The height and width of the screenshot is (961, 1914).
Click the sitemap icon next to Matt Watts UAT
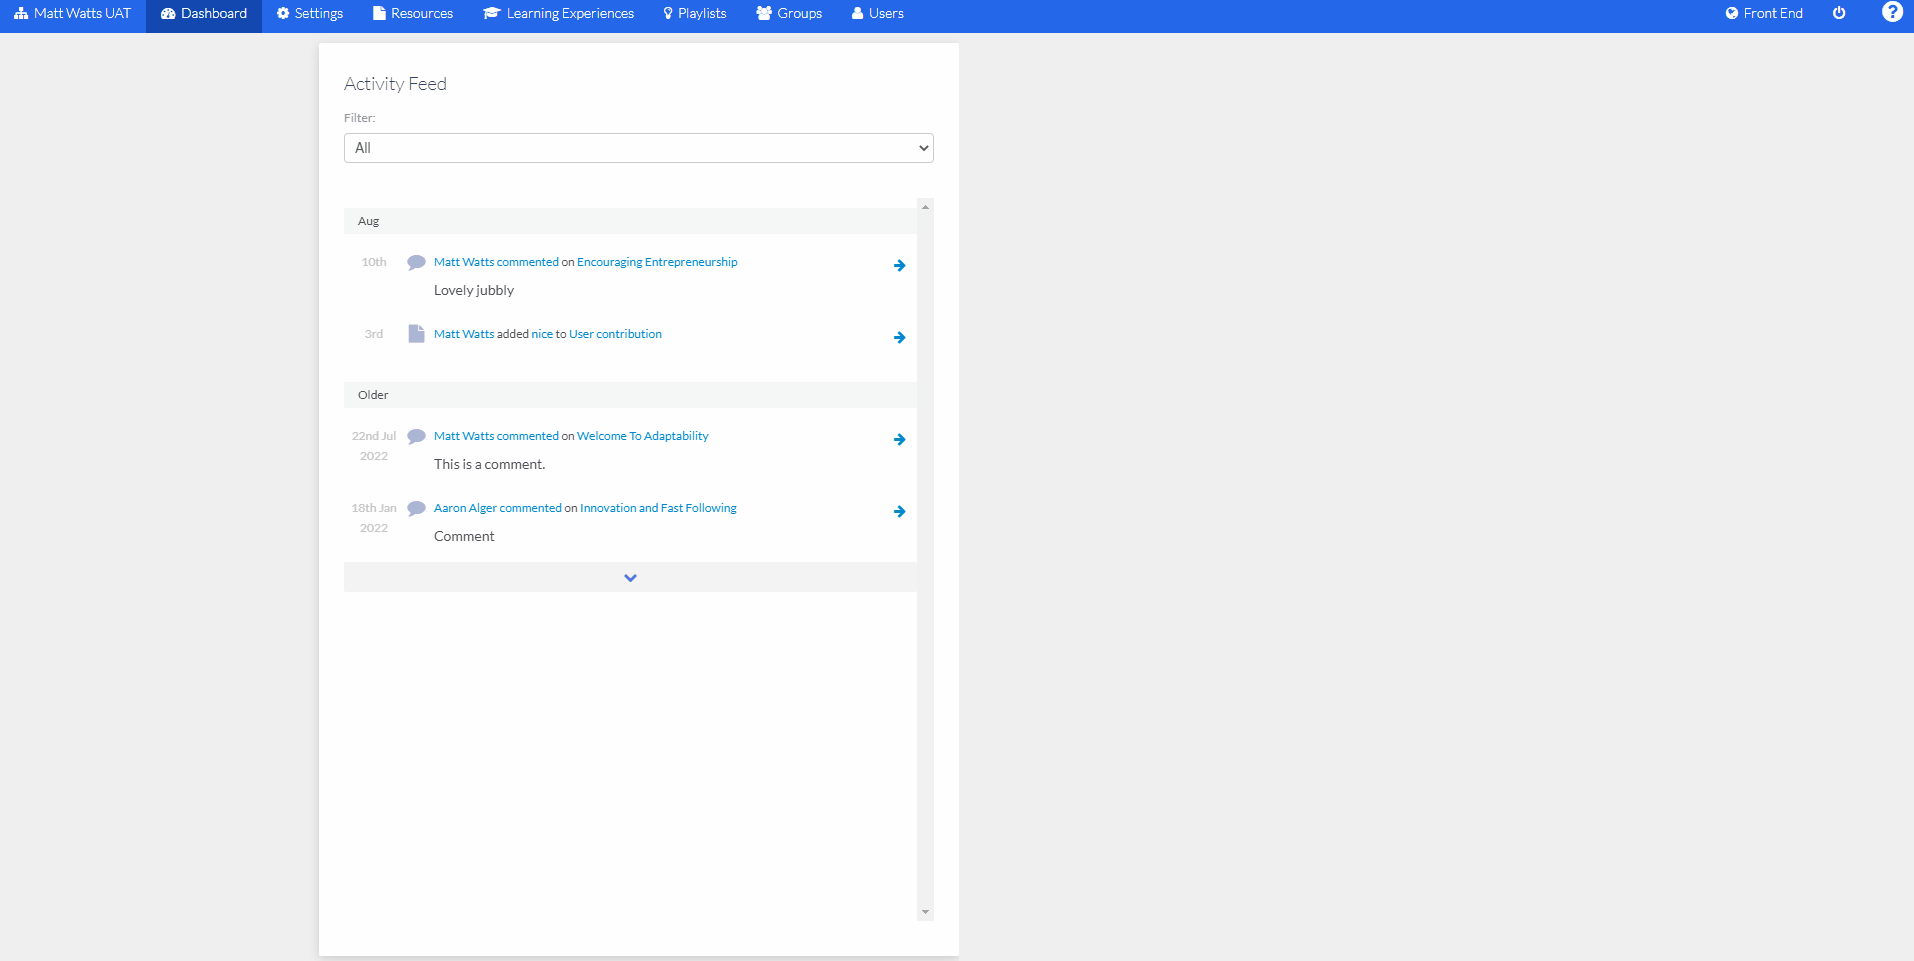21,13
